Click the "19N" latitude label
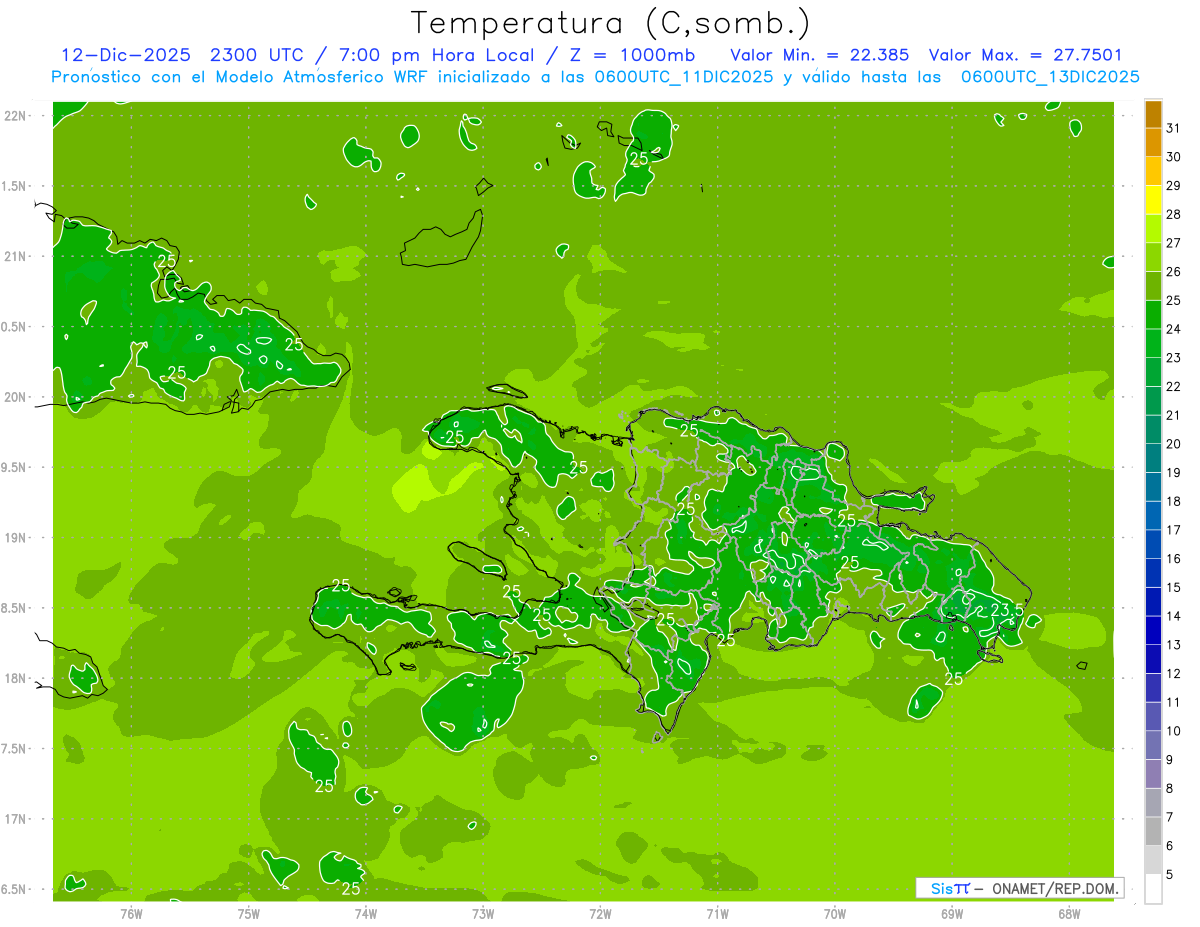1200x927 pixels. tap(17, 537)
